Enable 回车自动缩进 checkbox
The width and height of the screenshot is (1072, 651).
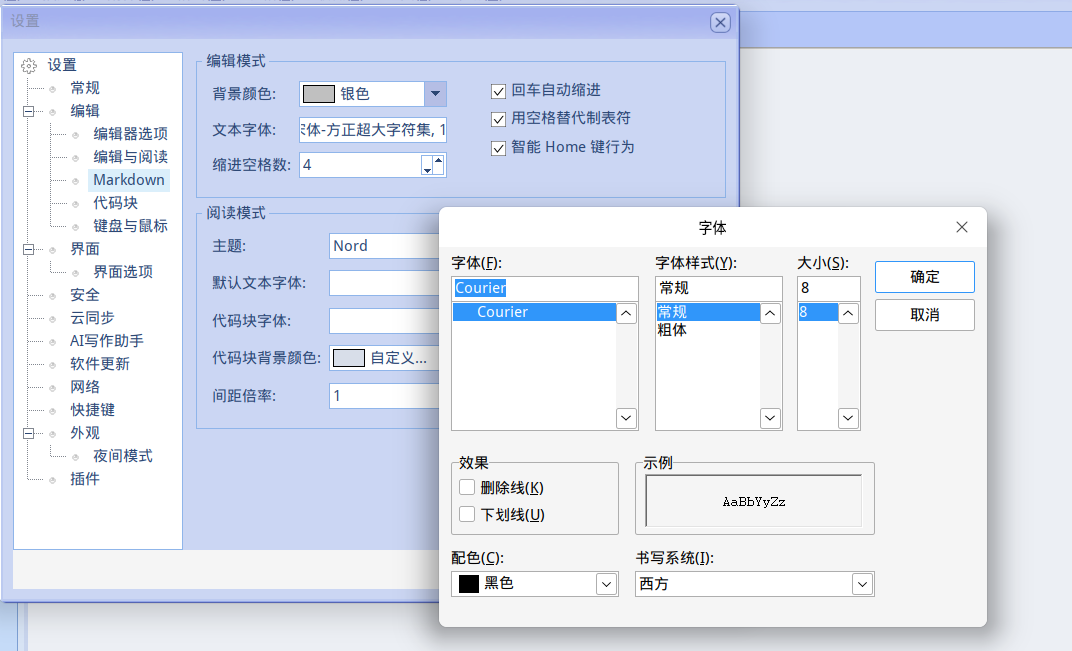[498, 91]
